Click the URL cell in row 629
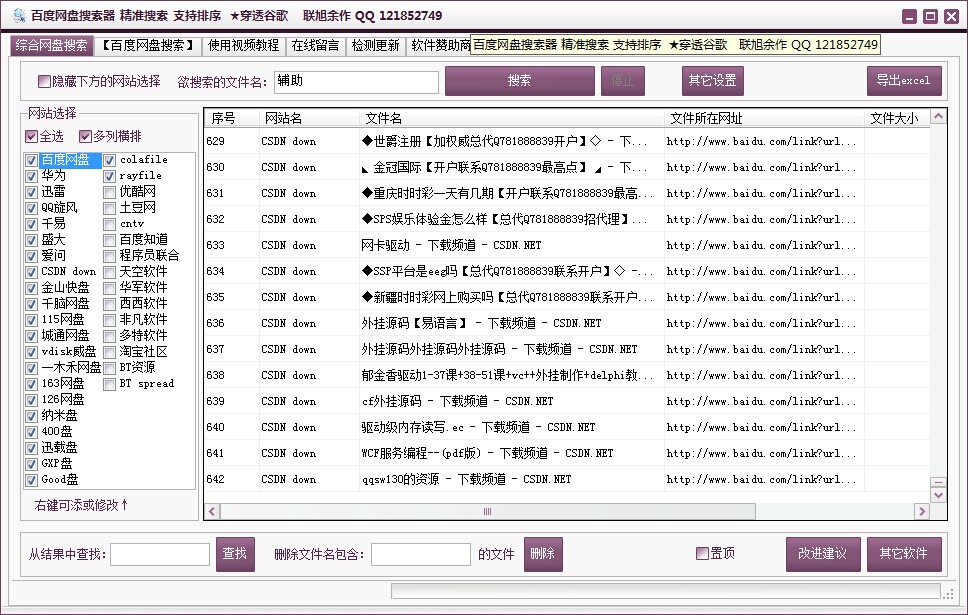 click(x=764, y=141)
